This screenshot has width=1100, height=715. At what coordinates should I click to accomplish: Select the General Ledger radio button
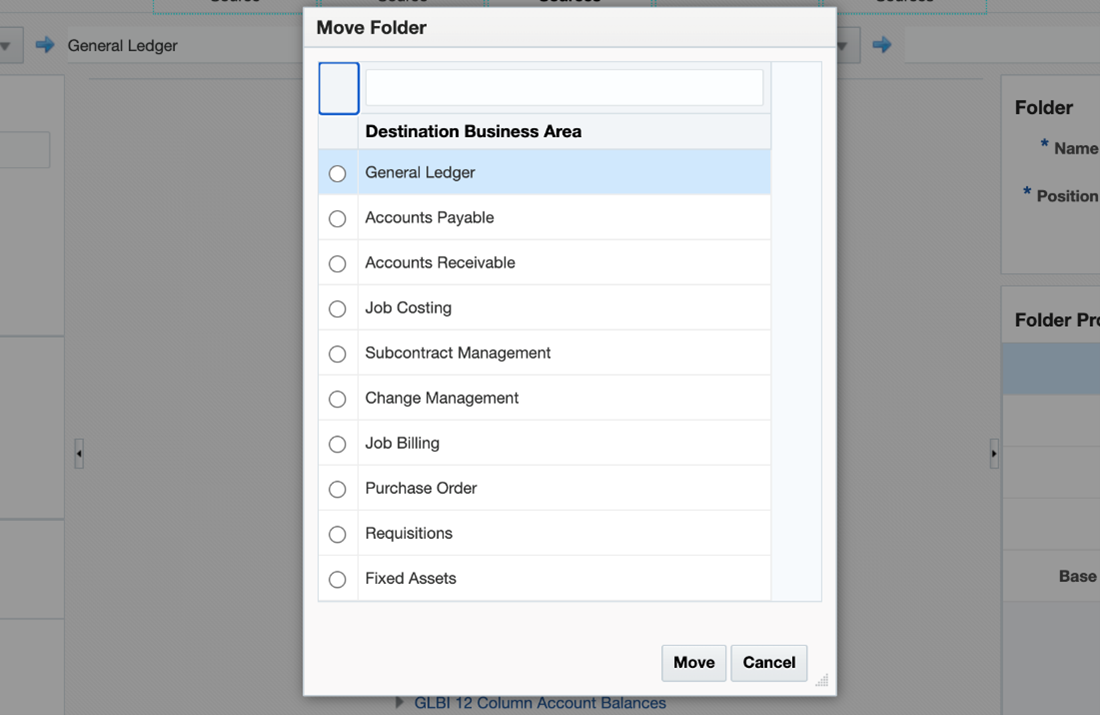pos(337,173)
